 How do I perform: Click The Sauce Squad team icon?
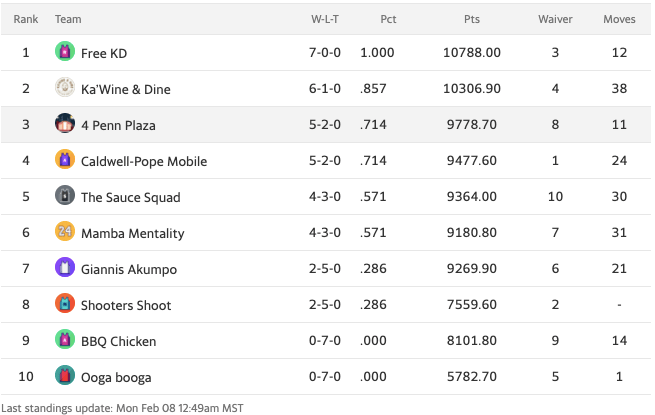[x=65, y=196]
